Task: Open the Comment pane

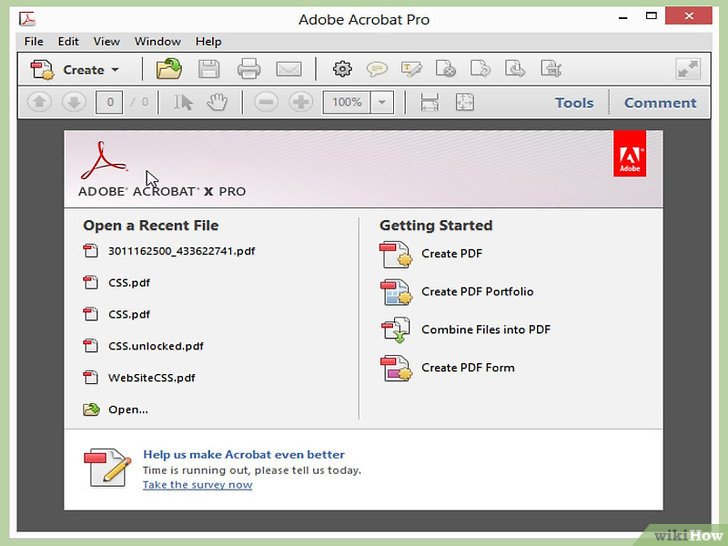Action: click(660, 103)
